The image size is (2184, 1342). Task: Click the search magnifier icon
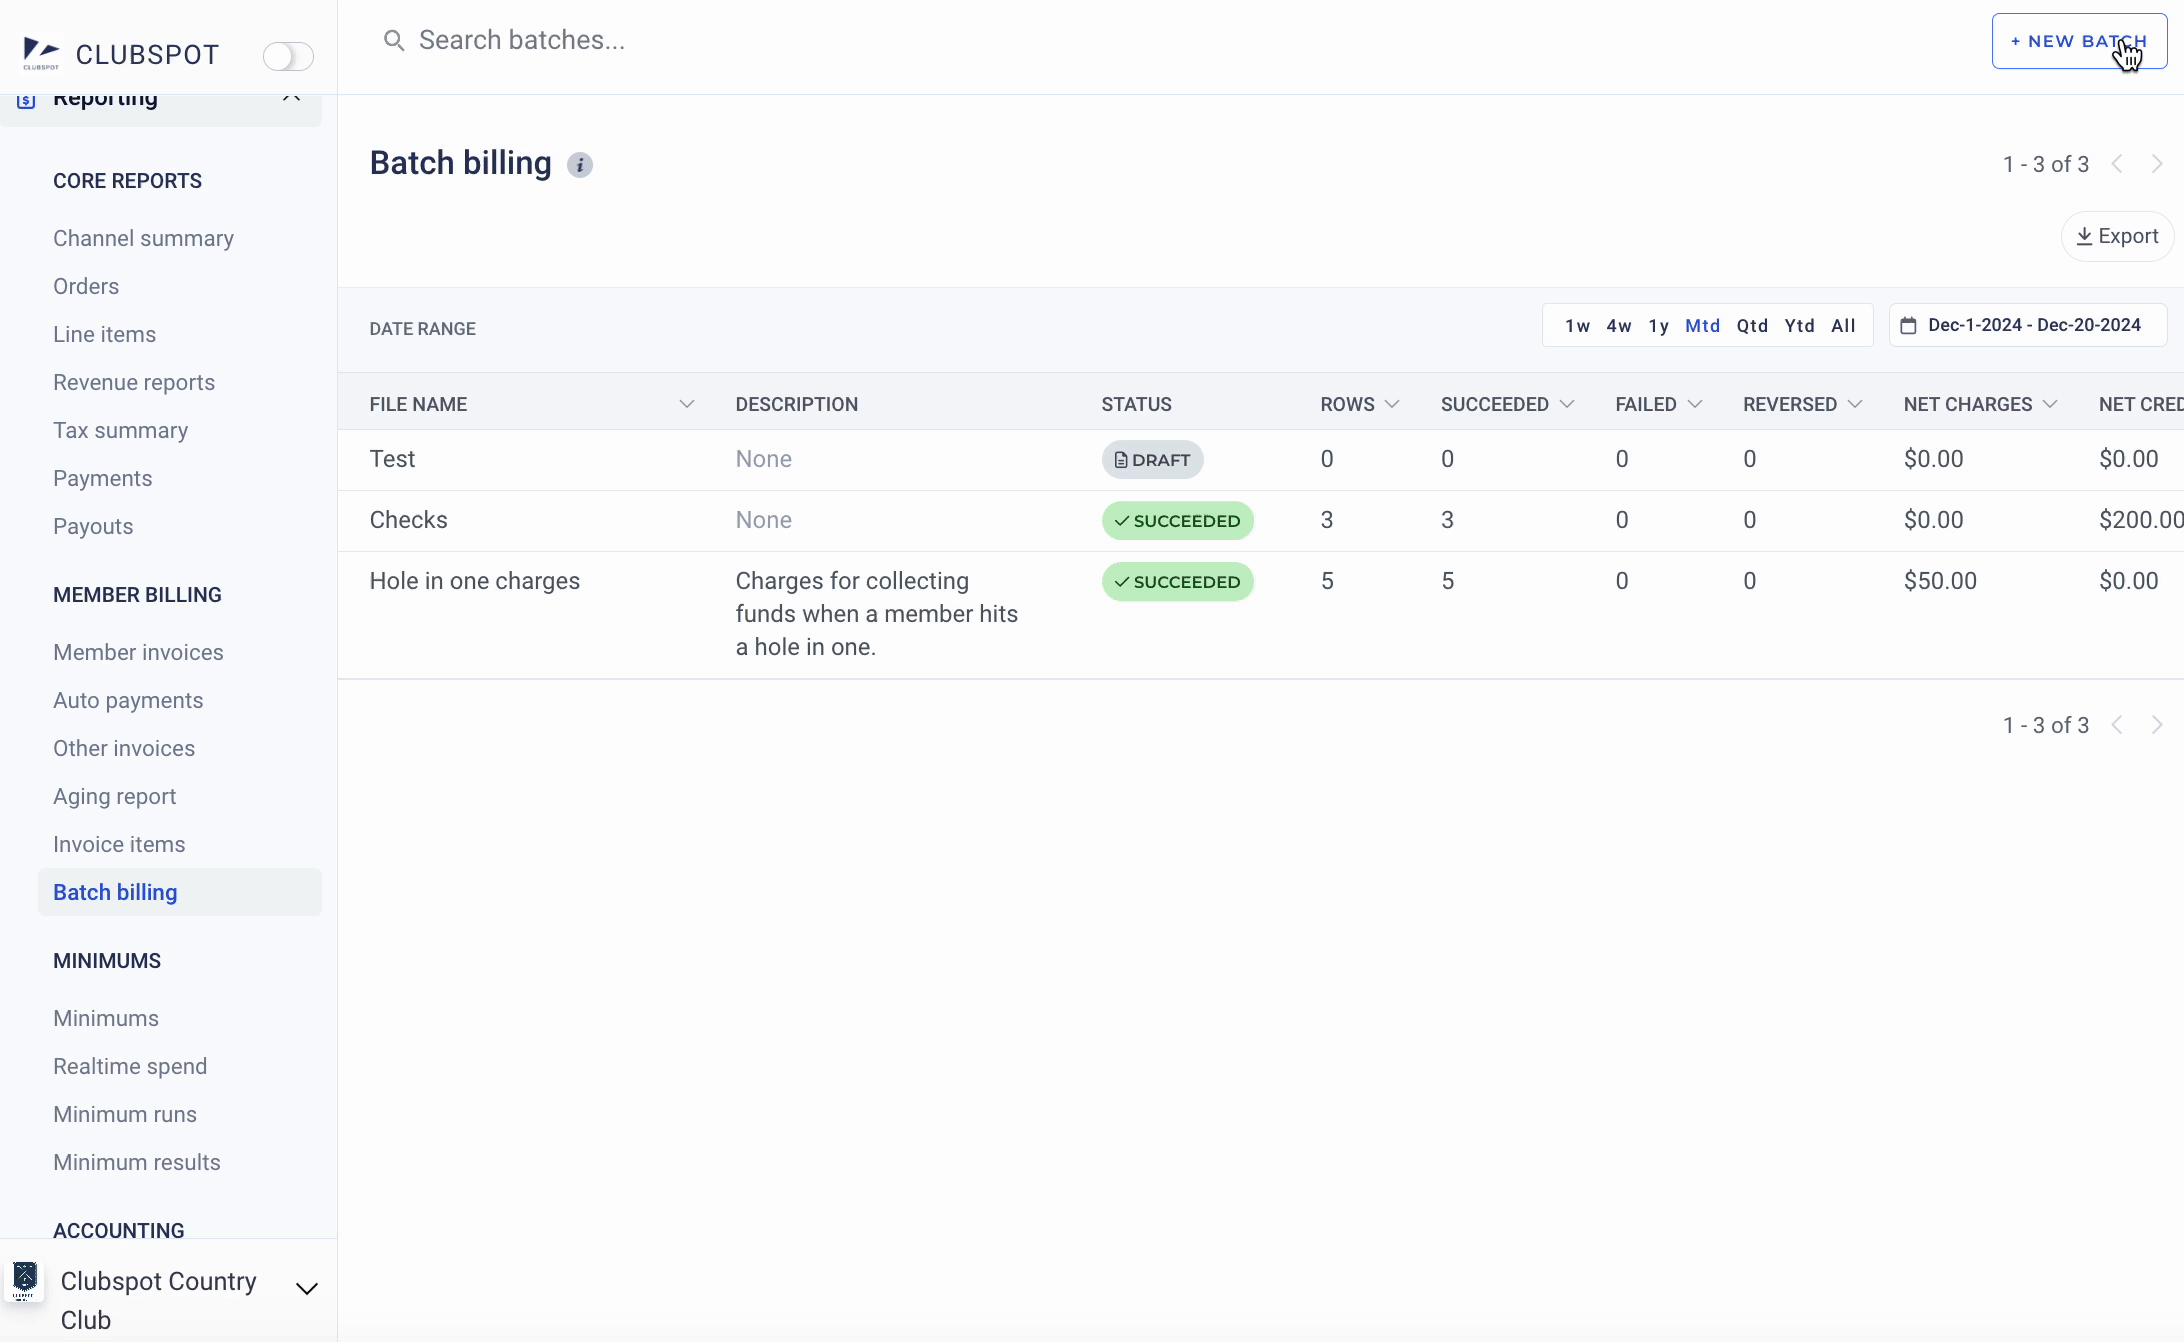pyautogui.click(x=394, y=40)
